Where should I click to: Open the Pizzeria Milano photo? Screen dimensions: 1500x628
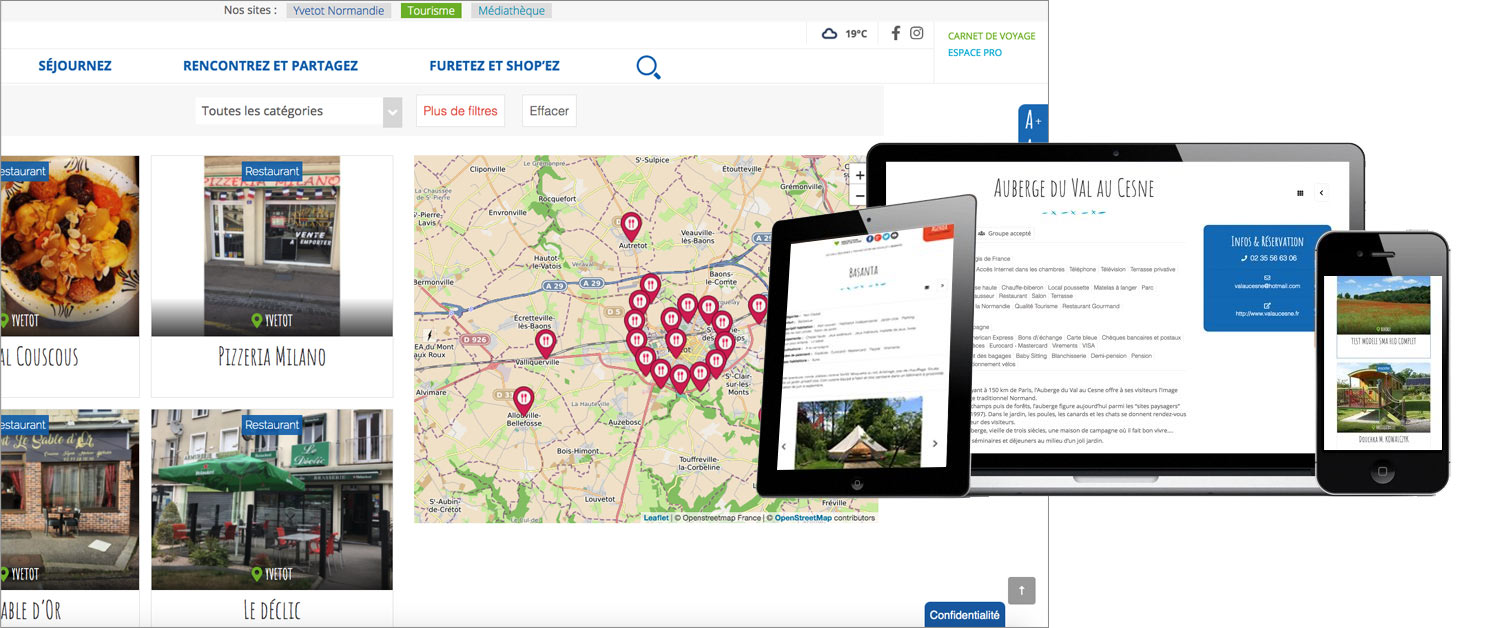272,246
